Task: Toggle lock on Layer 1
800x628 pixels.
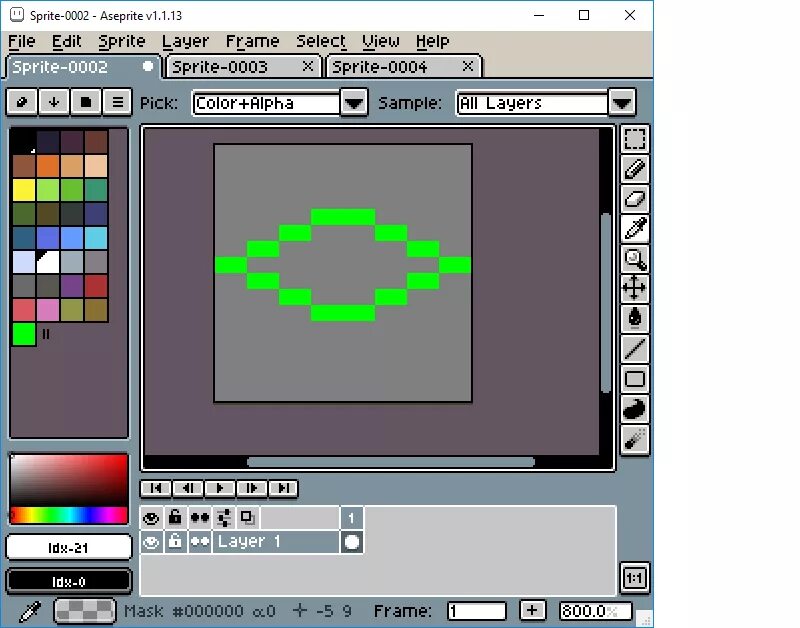Action: (x=175, y=542)
